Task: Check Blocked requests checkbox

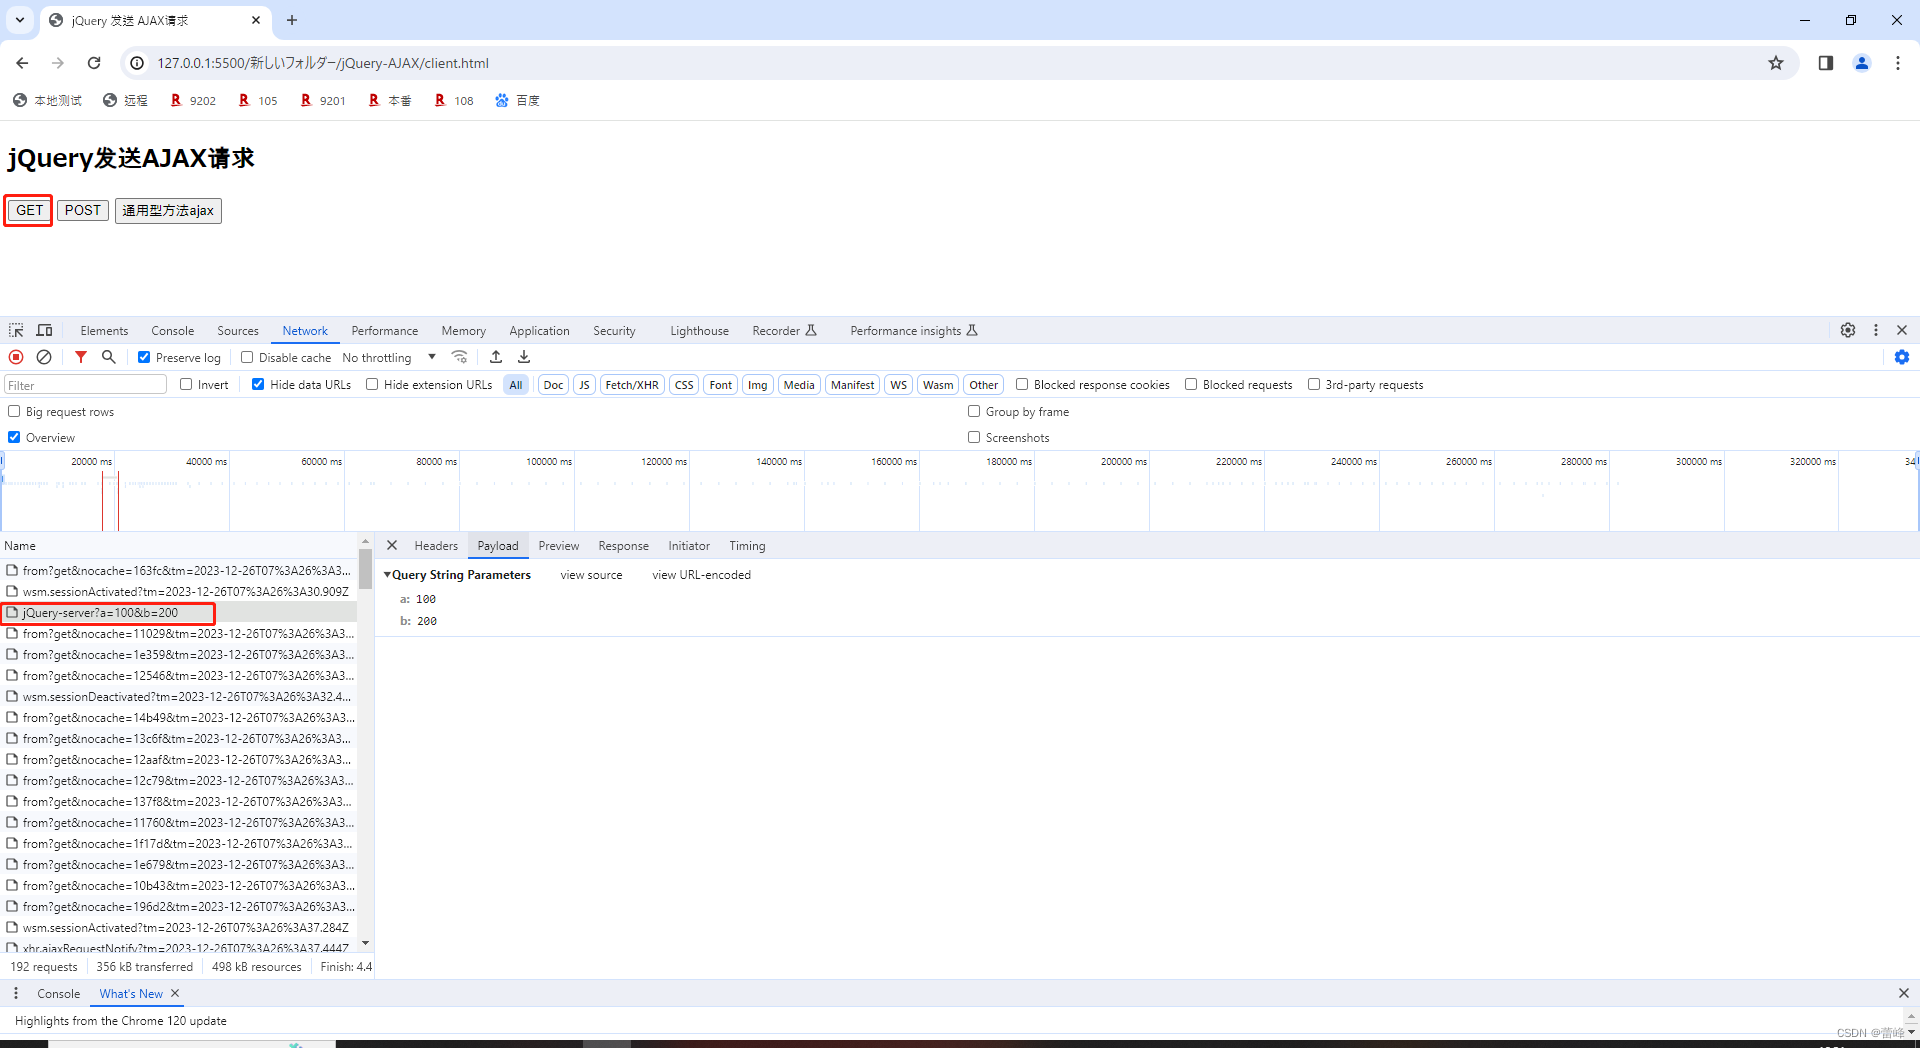Action: click(1191, 384)
